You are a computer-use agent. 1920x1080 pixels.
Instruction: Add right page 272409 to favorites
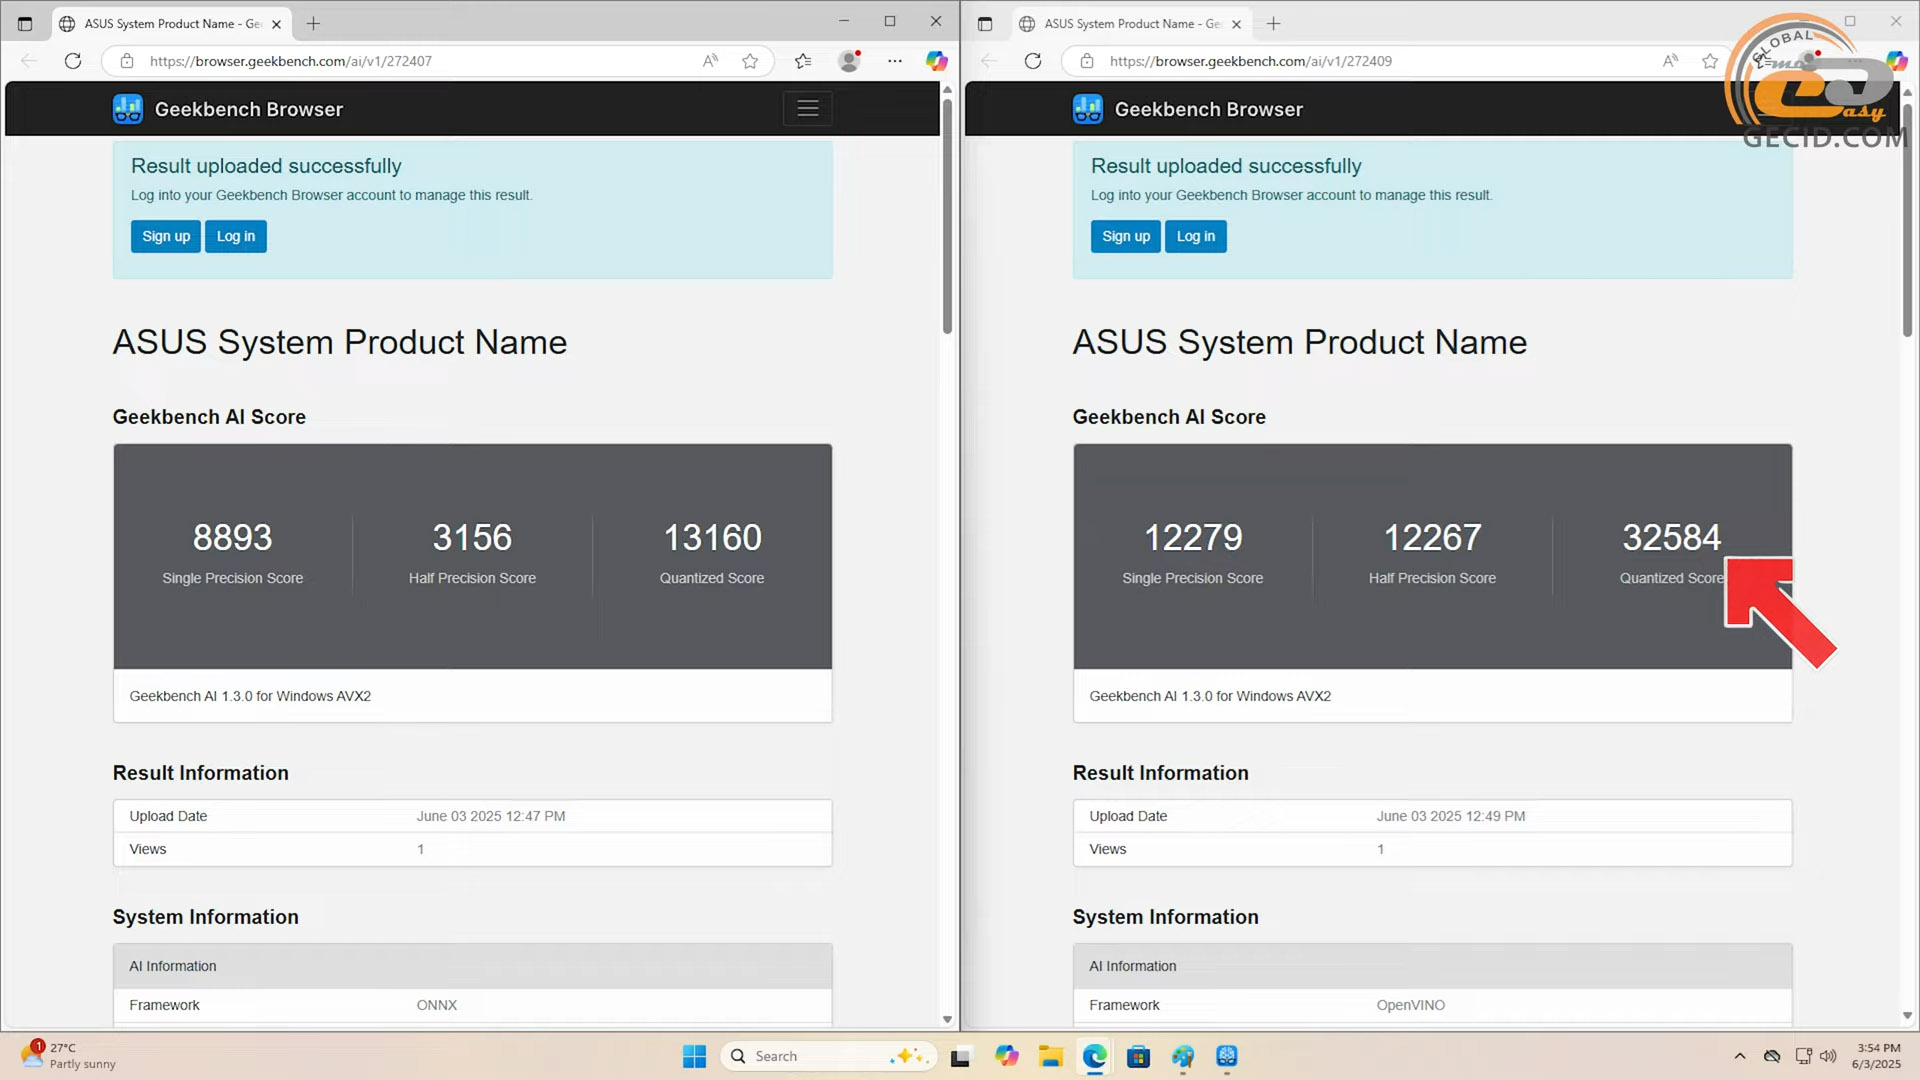pyautogui.click(x=1710, y=61)
